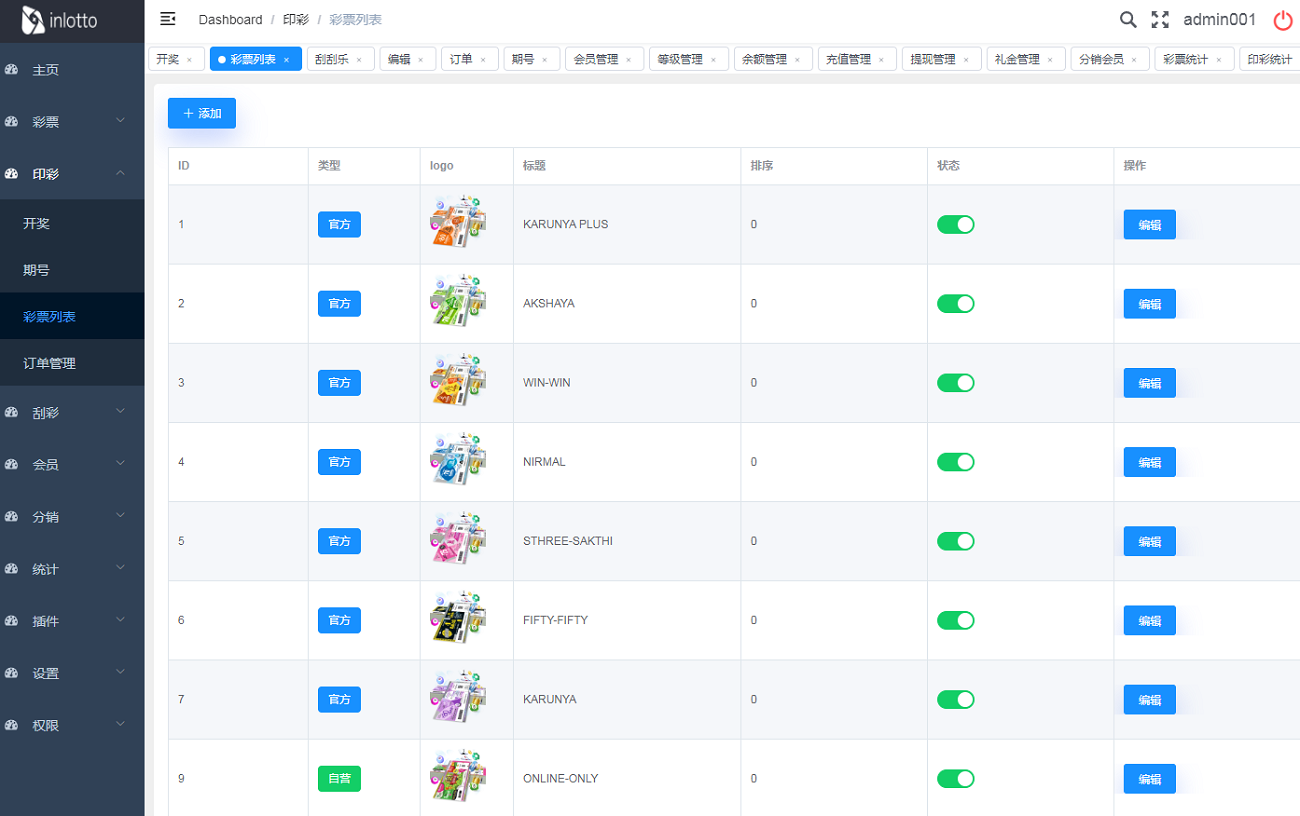Image resolution: width=1300 pixels, height=816 pixels.
Task: Collapse the sidebar using the hamburger icon
Action: [167, 18]
